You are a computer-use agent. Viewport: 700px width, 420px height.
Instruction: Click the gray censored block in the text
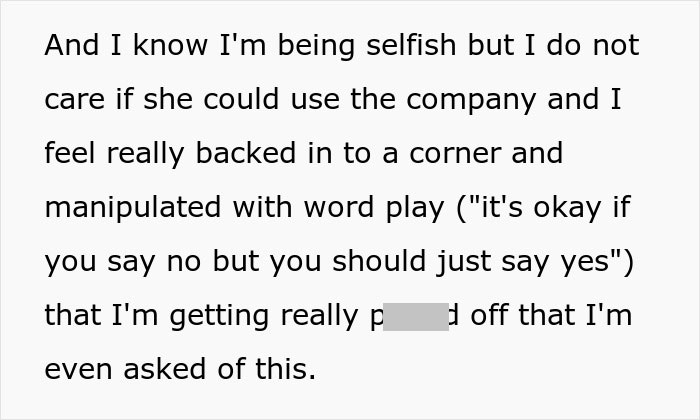[416, 316]
